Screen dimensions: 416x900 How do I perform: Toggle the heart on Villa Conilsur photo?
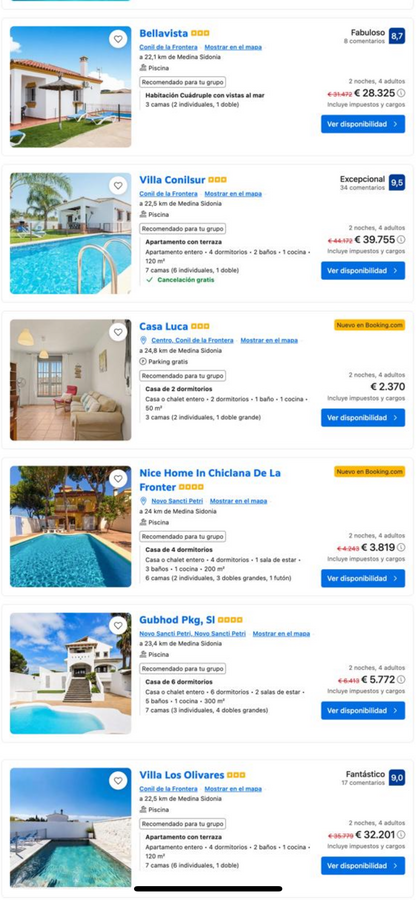click(x=118, y=186)
